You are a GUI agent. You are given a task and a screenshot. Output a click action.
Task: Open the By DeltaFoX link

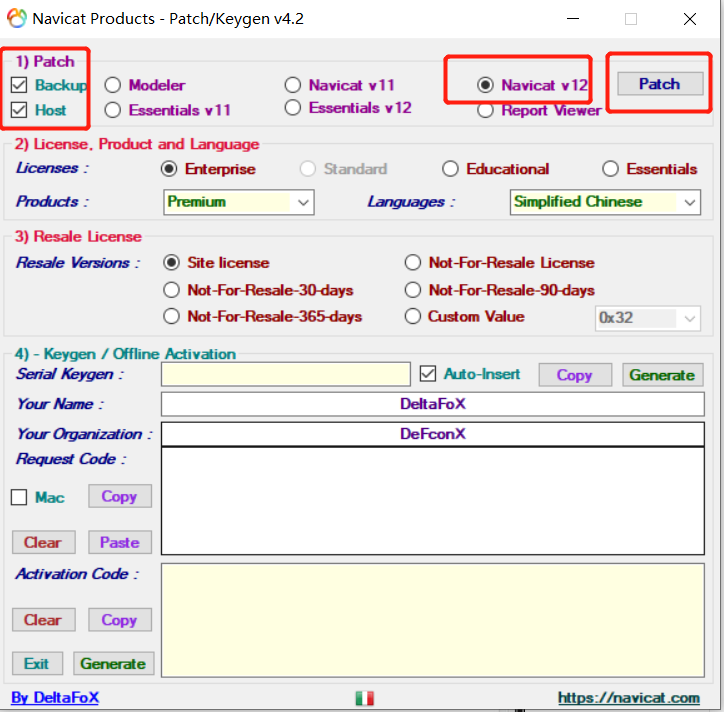(55, 697)
